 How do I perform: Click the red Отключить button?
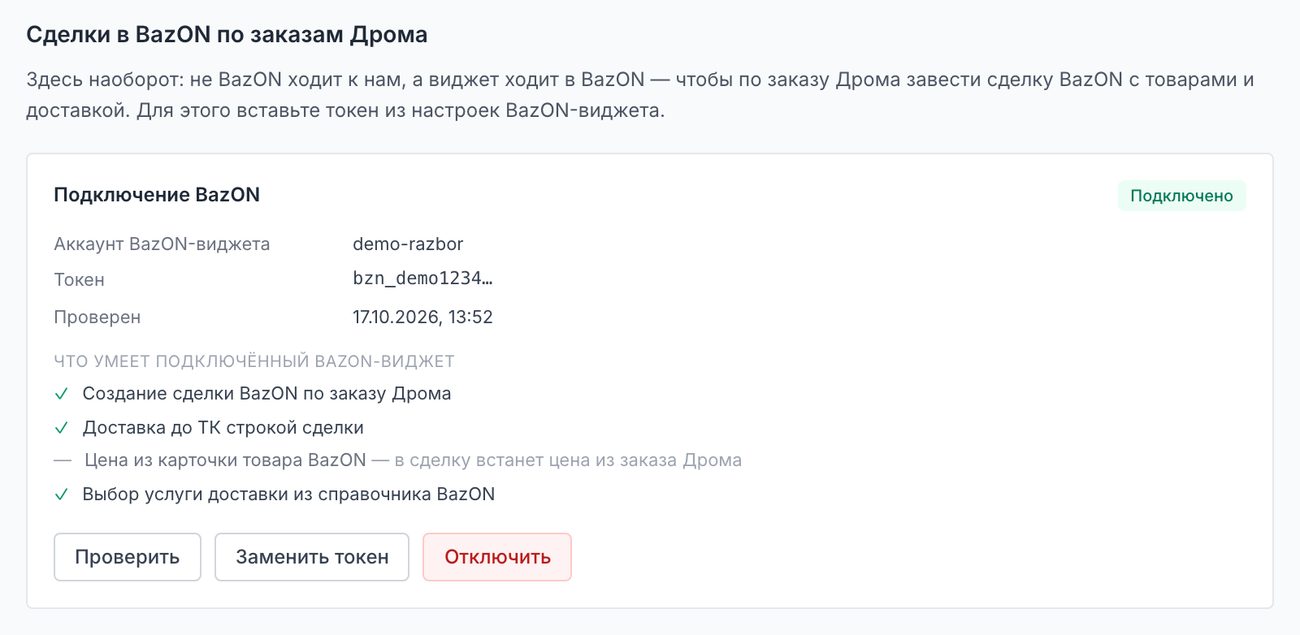[x=497, y=557]
